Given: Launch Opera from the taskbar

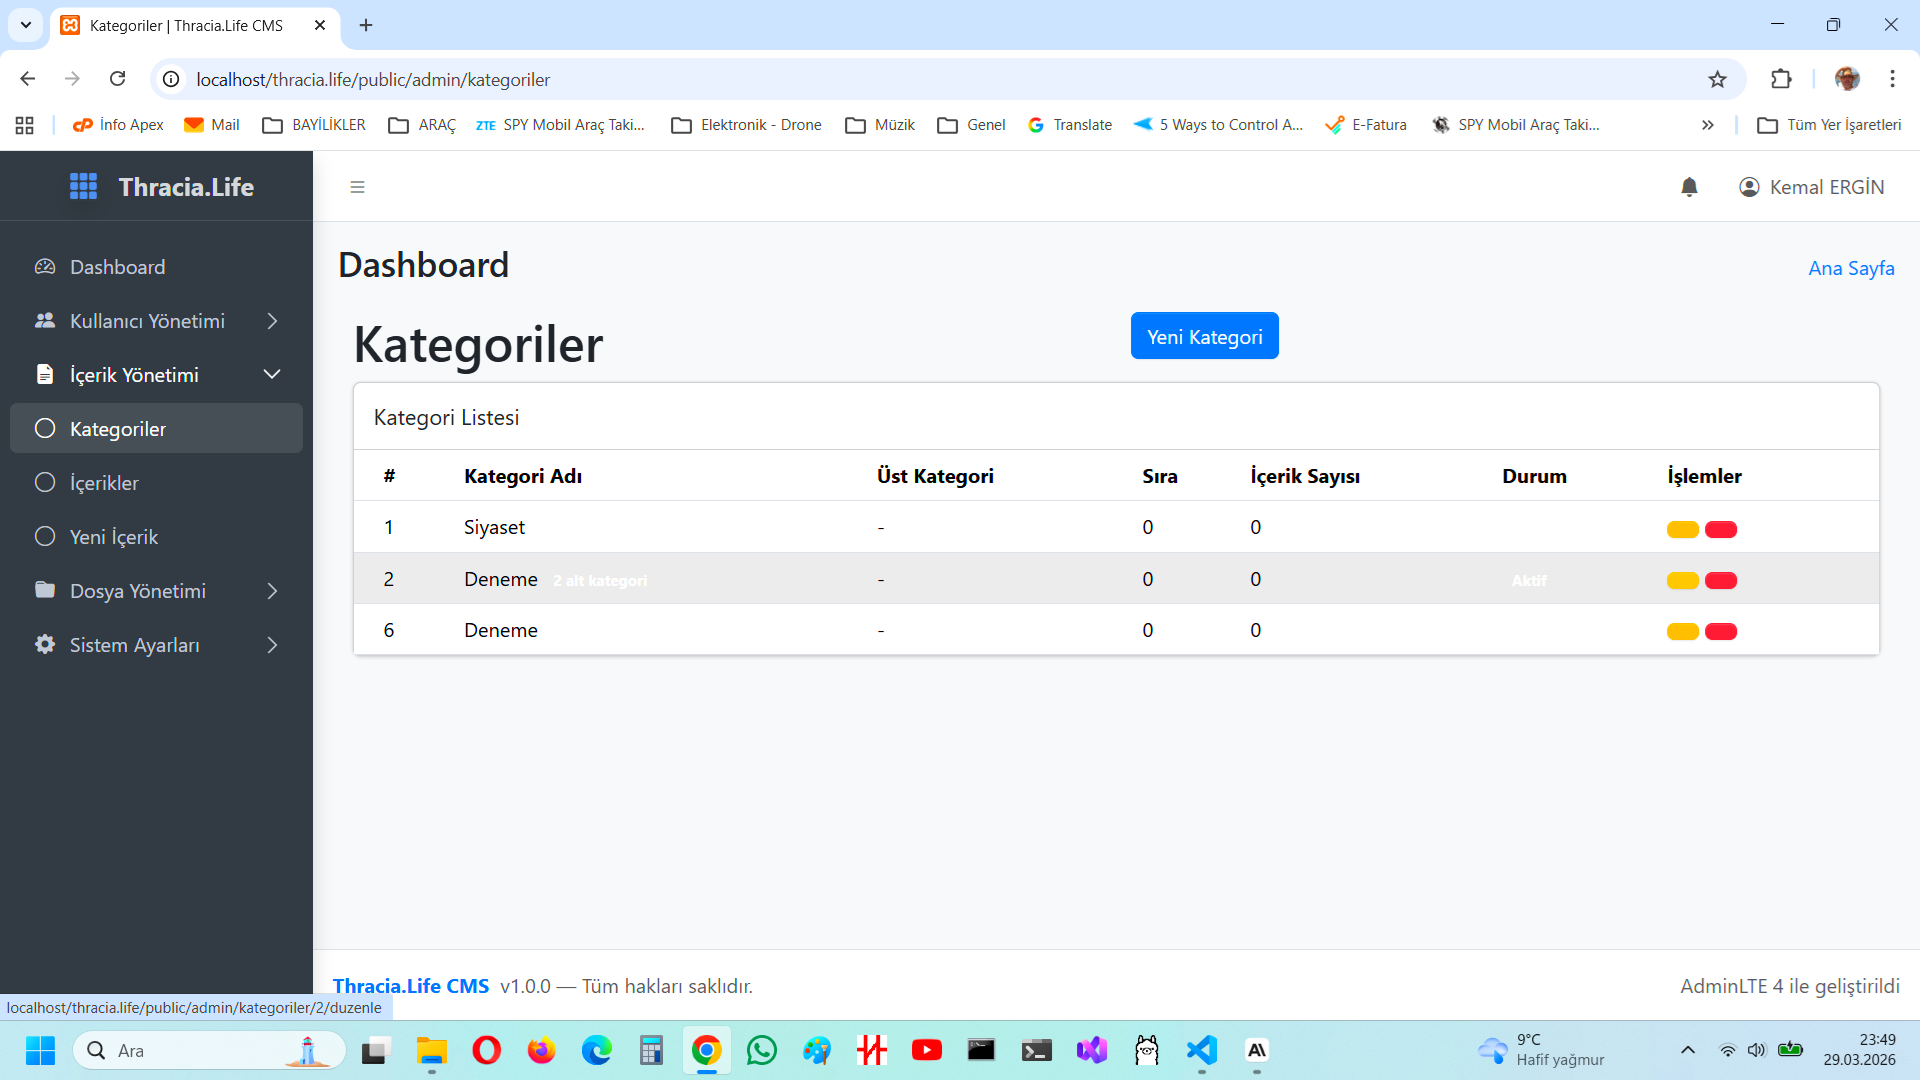Looking at the screenshot, I should click(x=487, y=1050).
